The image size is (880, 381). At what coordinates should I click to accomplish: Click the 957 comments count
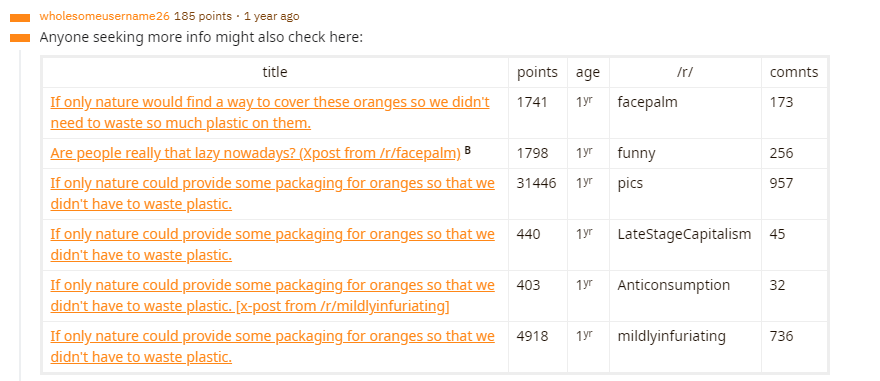point(781,183)
